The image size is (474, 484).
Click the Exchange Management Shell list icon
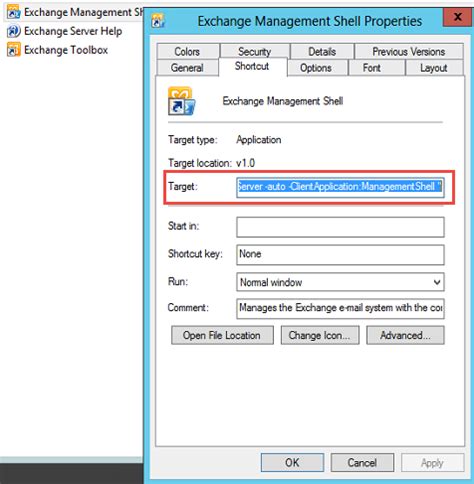(14, 12)
